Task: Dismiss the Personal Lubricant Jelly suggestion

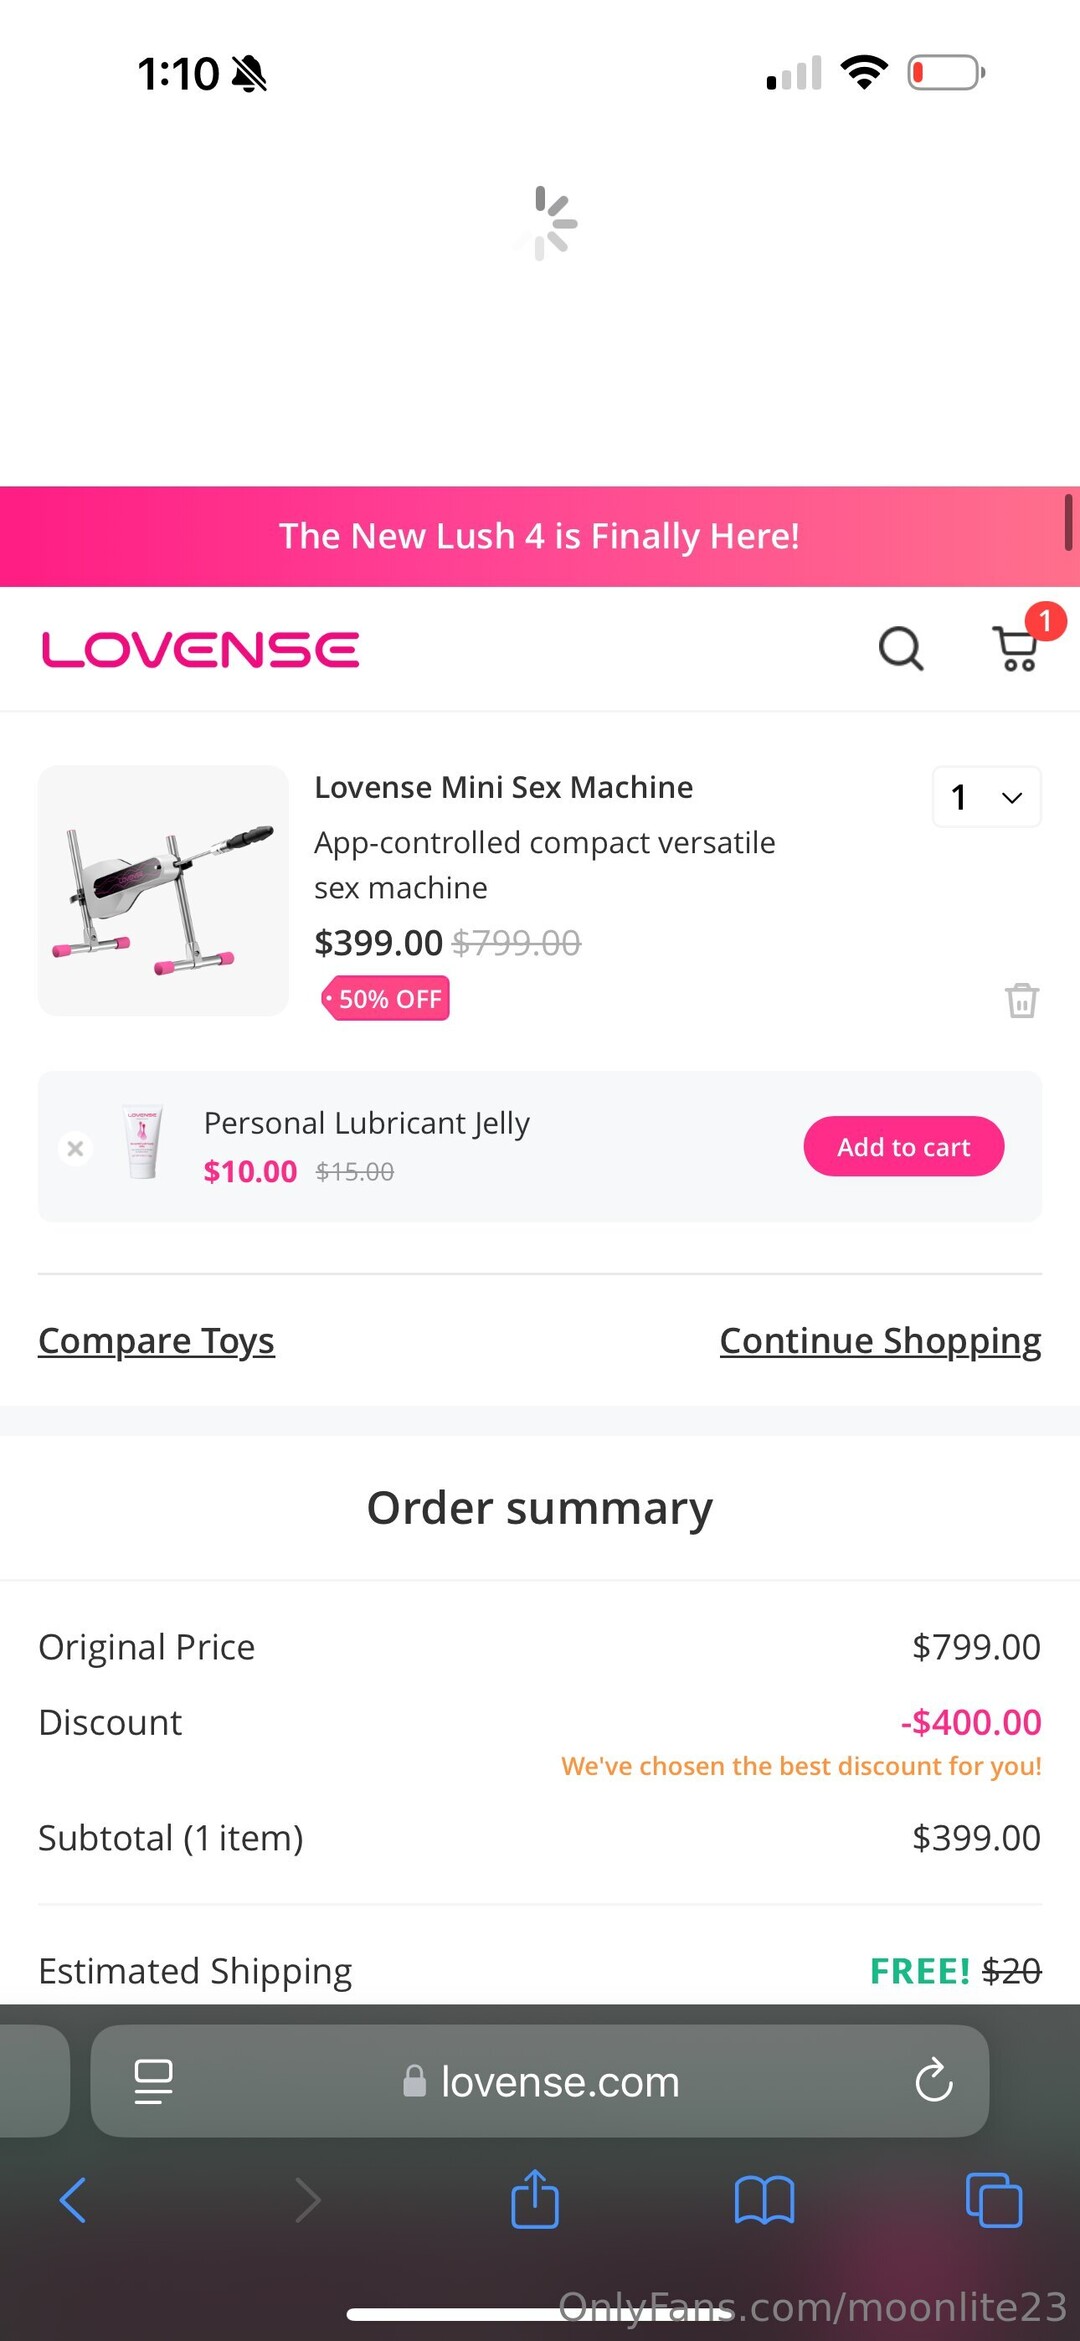Action: pyautogui.click(x=75, y=1148)
